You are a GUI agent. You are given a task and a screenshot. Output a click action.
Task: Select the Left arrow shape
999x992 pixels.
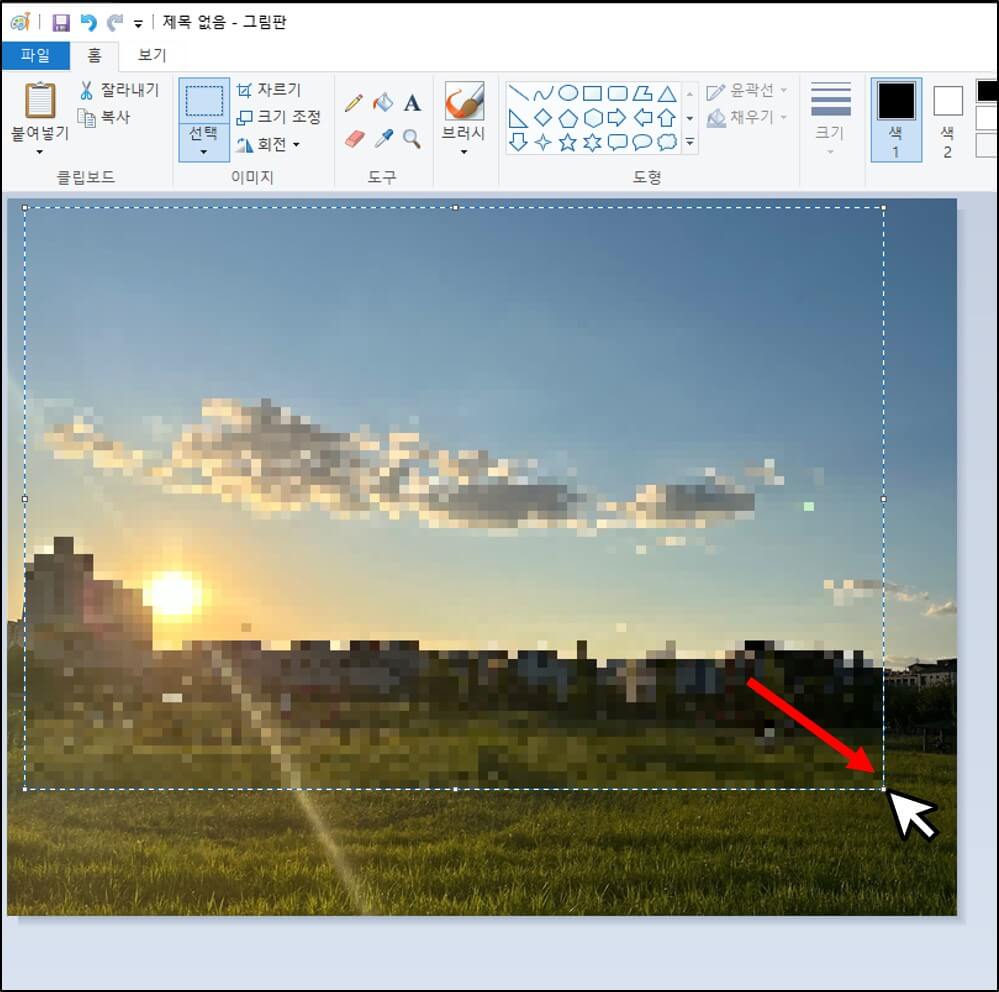642,119
